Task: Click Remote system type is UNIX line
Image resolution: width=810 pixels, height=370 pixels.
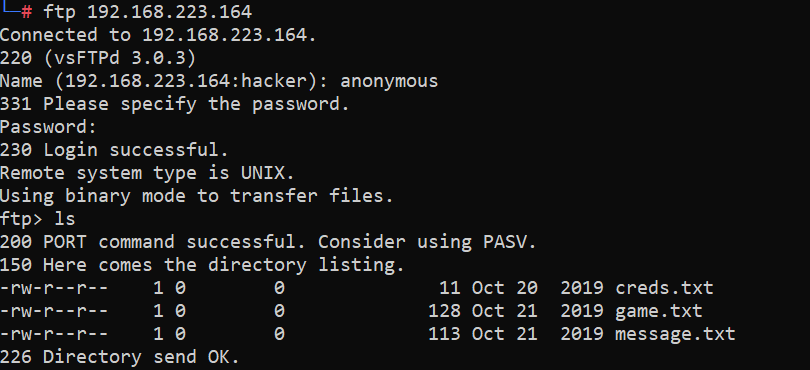Action: click(147, 173)
